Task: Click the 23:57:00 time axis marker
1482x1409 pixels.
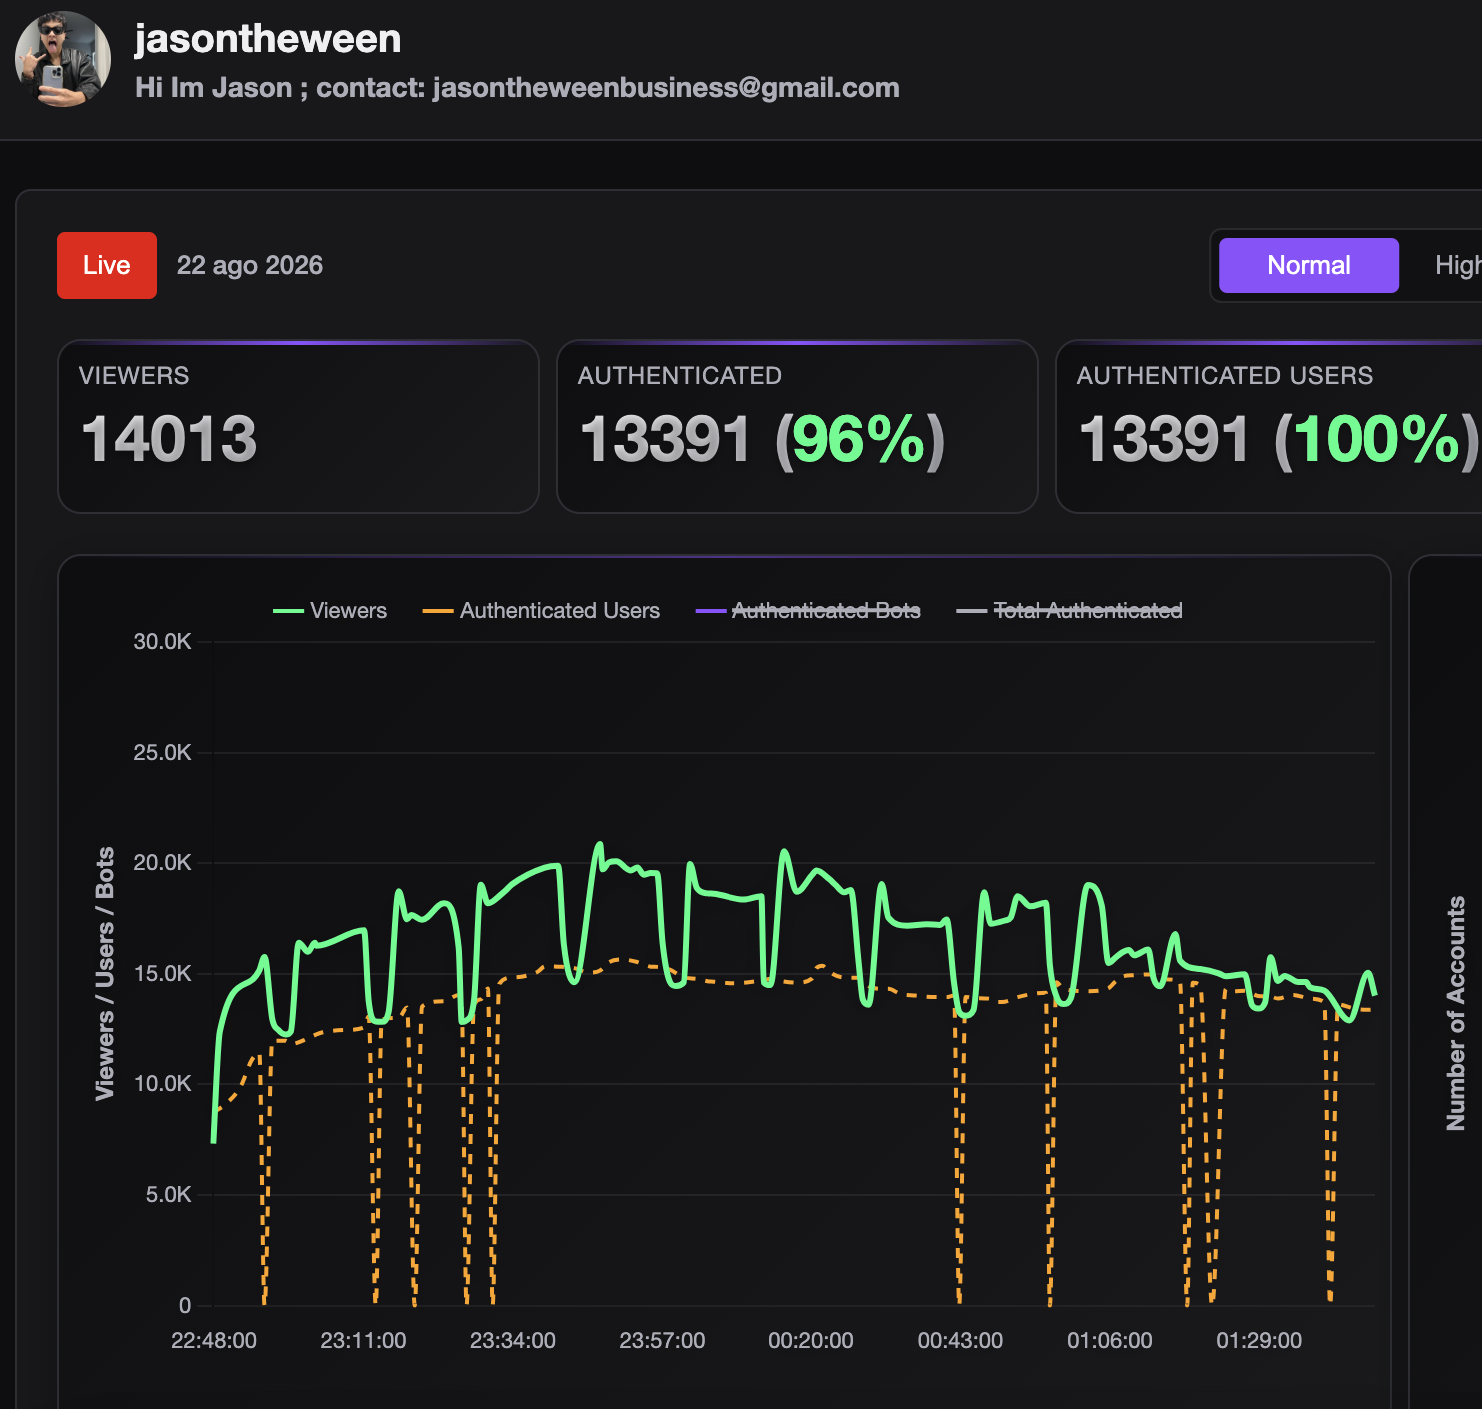Action: [662, 1340]
